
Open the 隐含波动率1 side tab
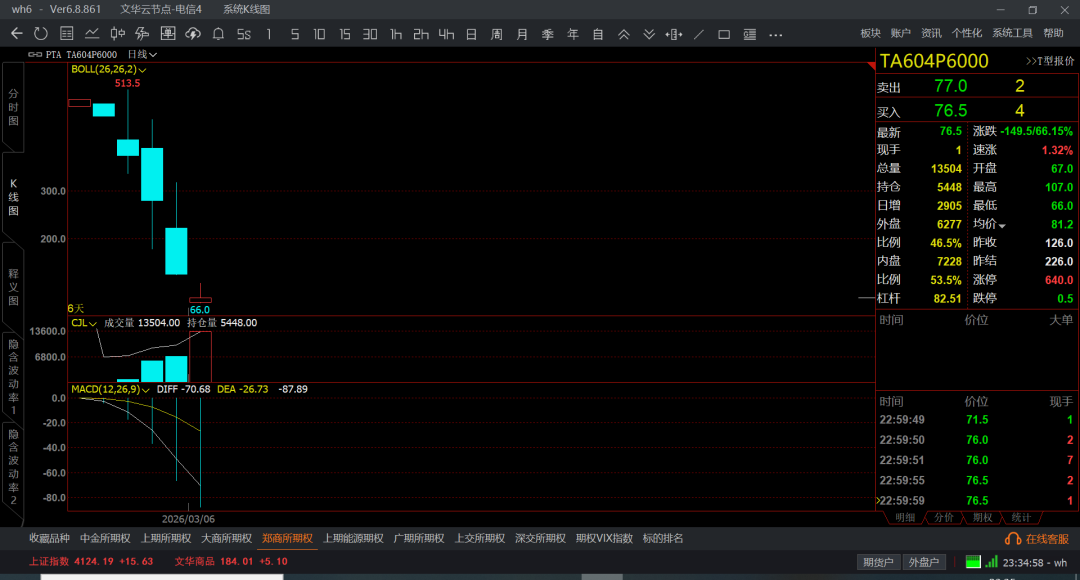13,377
